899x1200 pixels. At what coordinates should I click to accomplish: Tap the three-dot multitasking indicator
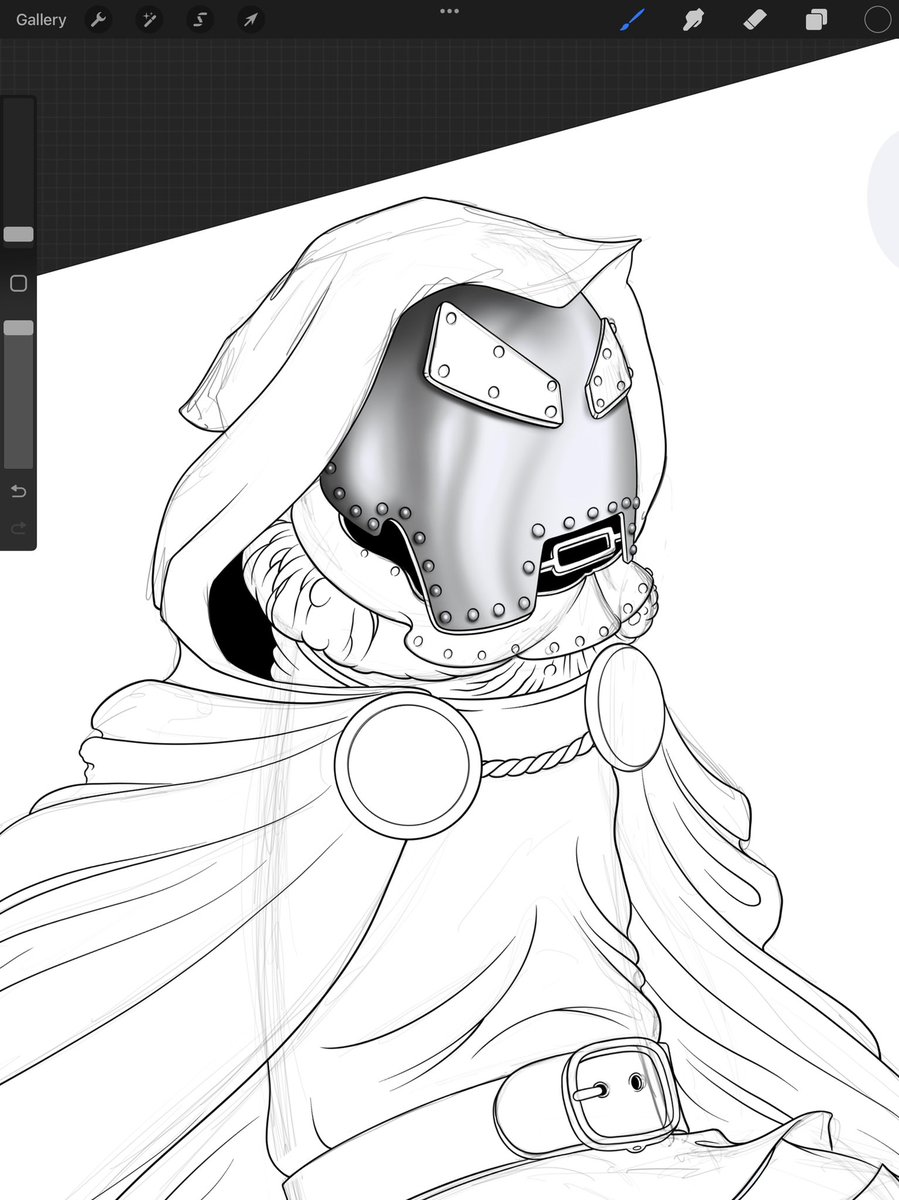point(449,11)
